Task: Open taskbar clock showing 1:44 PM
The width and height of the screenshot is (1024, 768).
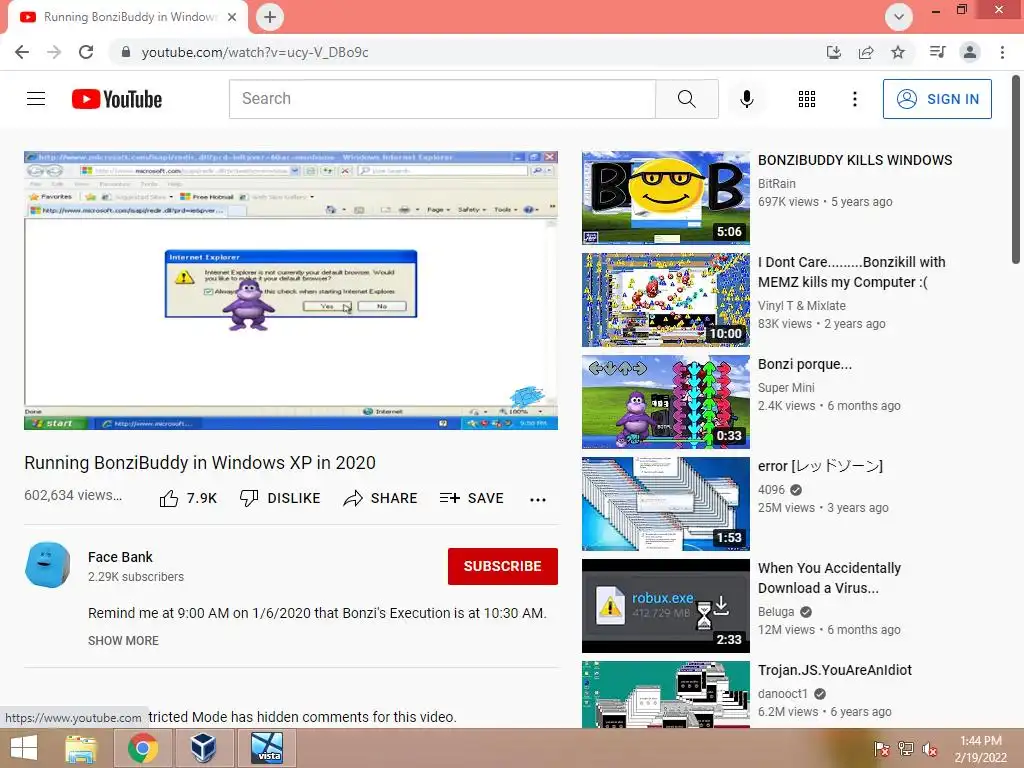Action: tap(980, 749)
